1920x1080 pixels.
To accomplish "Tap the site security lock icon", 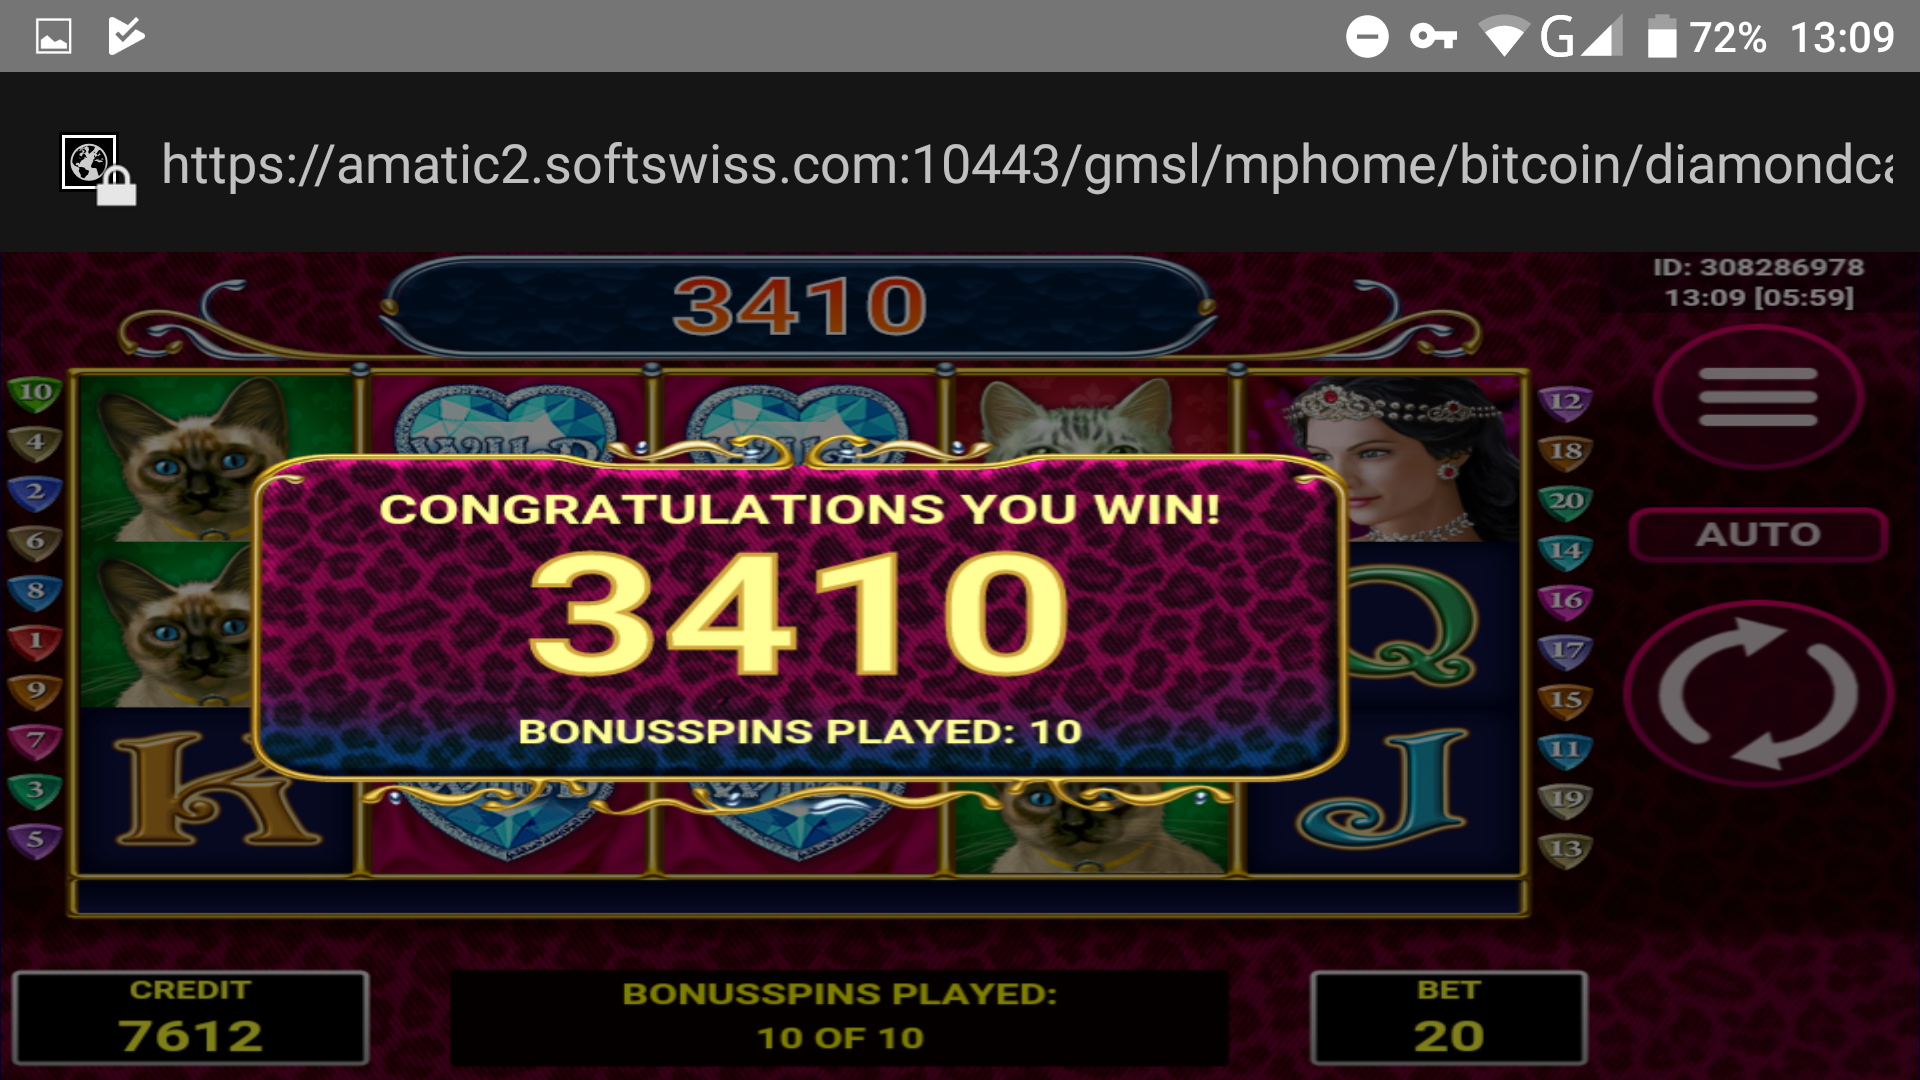I will [x=99, y=170].
